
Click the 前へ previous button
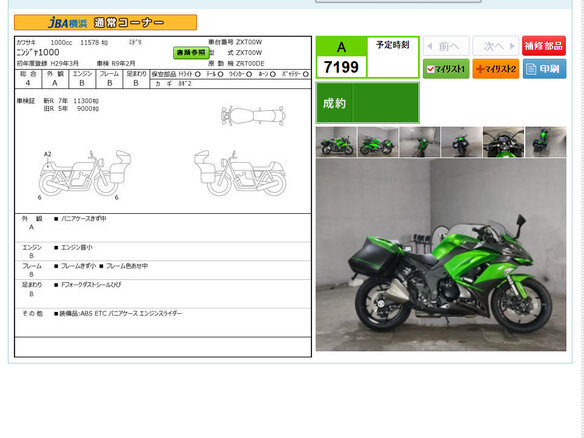(x=446, y=46)
